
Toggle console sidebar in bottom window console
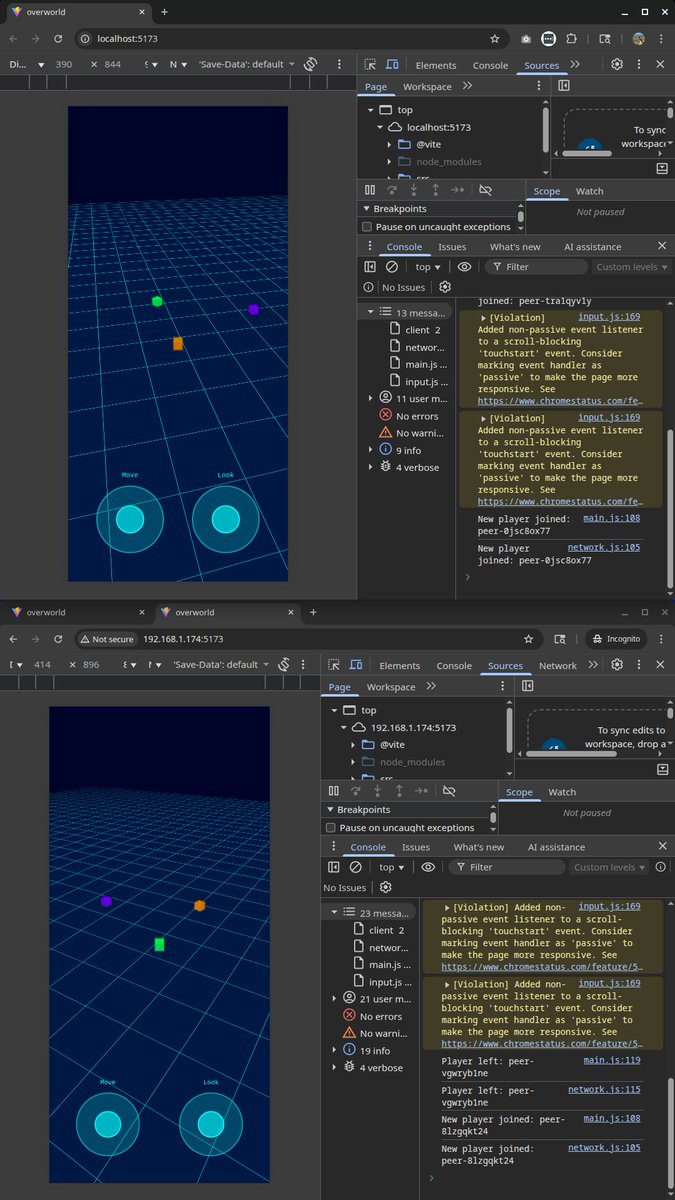point(334,867)
